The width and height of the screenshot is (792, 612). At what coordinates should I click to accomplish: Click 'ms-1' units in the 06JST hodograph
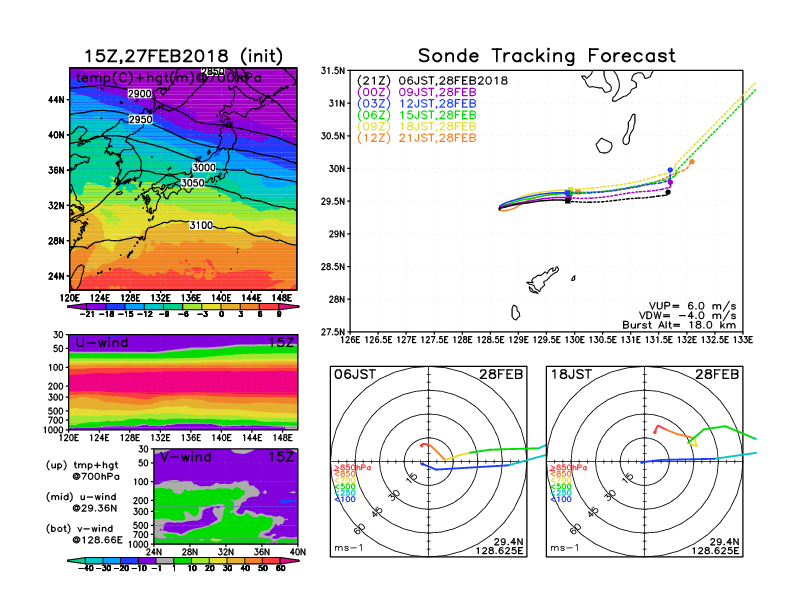pos(349,548)
